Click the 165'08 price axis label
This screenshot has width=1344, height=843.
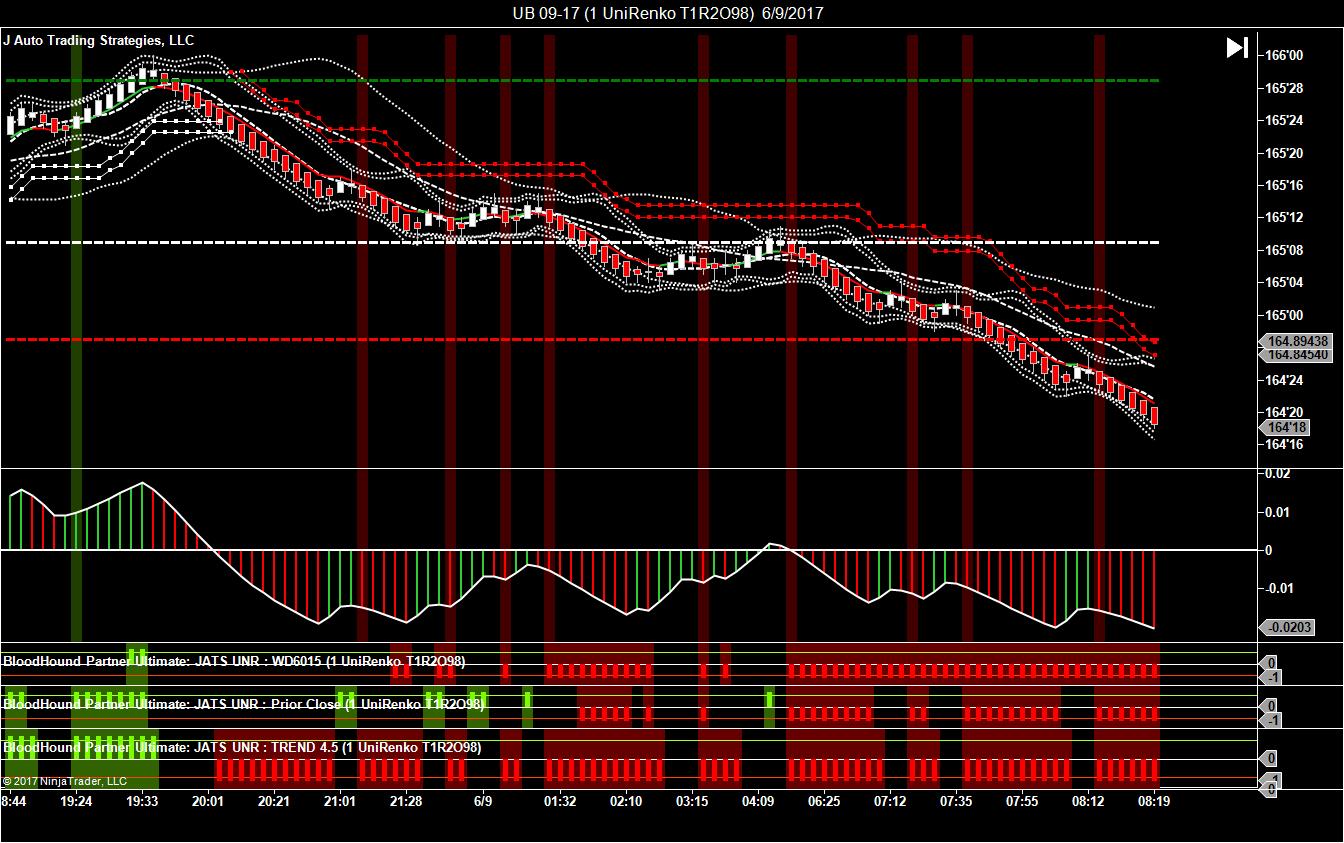click(1284, 250)
